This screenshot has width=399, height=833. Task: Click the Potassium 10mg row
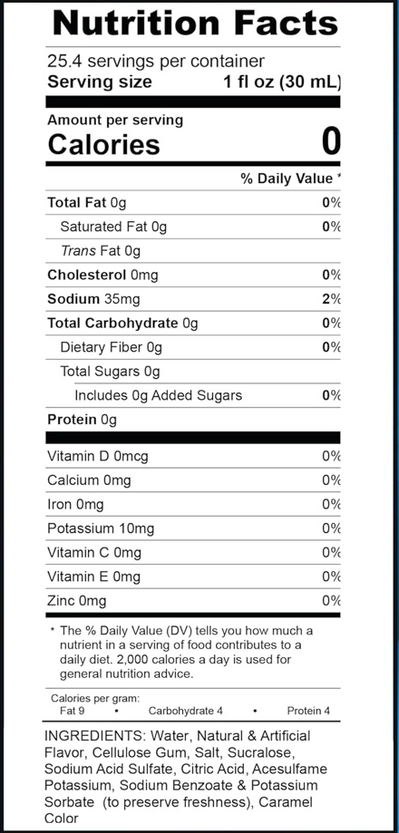click(x=193, y=529)
